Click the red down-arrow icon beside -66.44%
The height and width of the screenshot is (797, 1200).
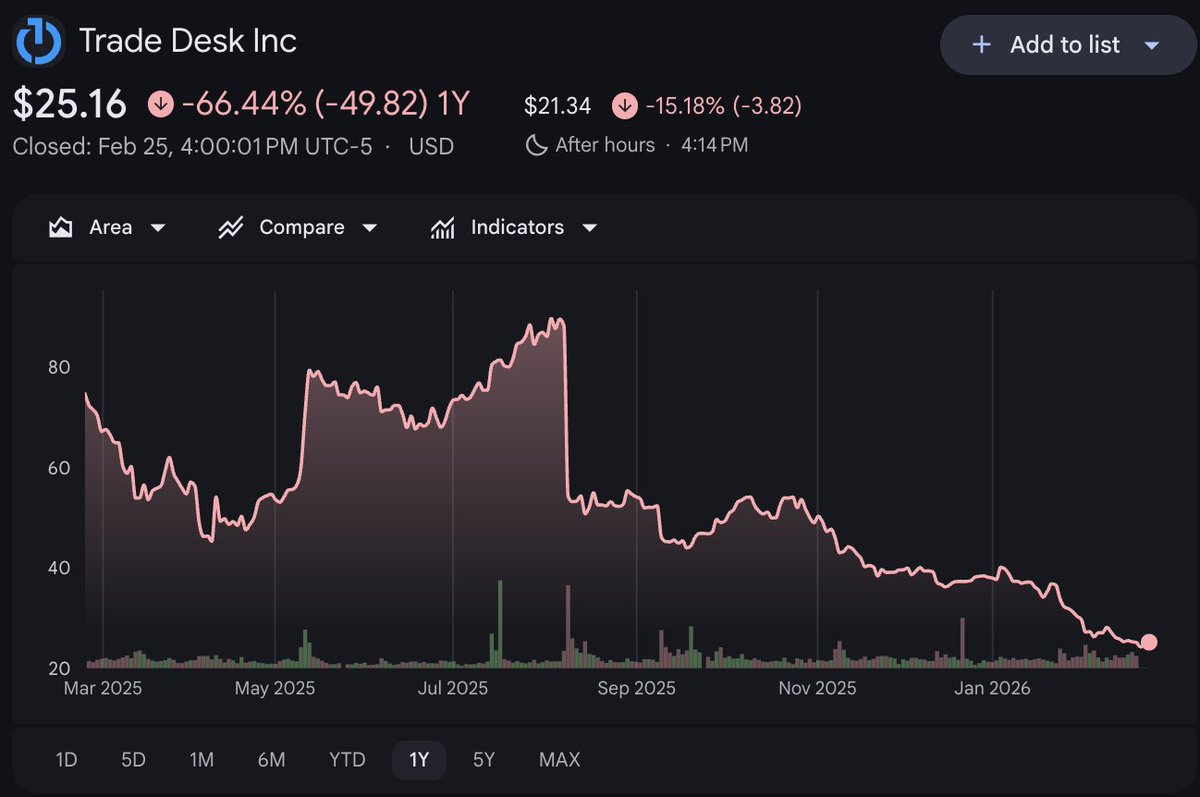(x=160, y=104)
